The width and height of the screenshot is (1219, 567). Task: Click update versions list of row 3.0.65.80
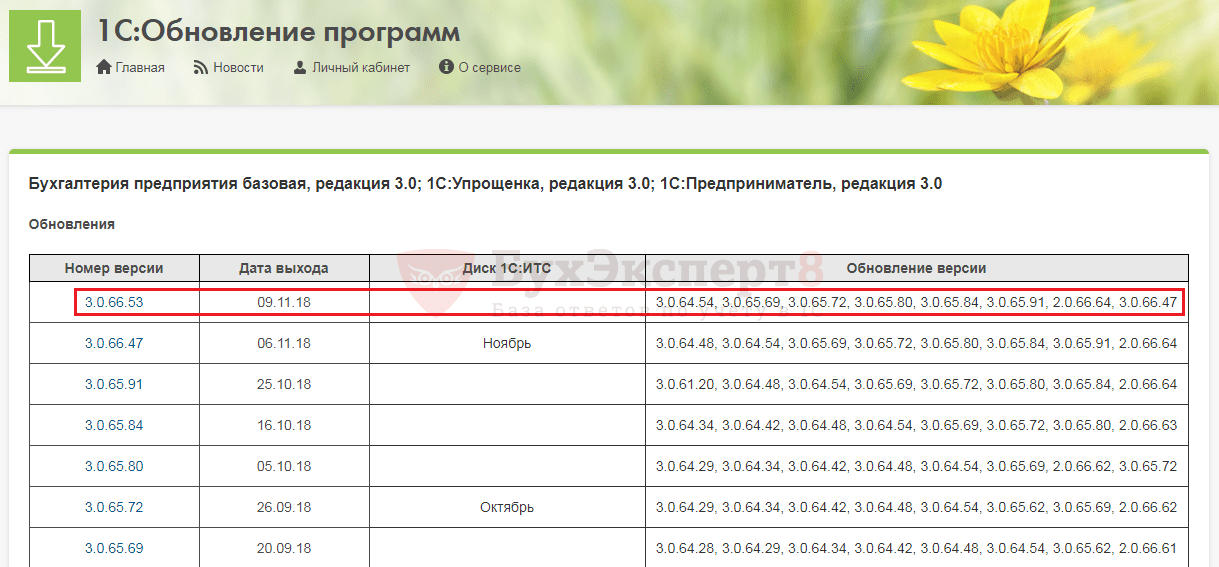pyautogui.click(x=916, y=466)
